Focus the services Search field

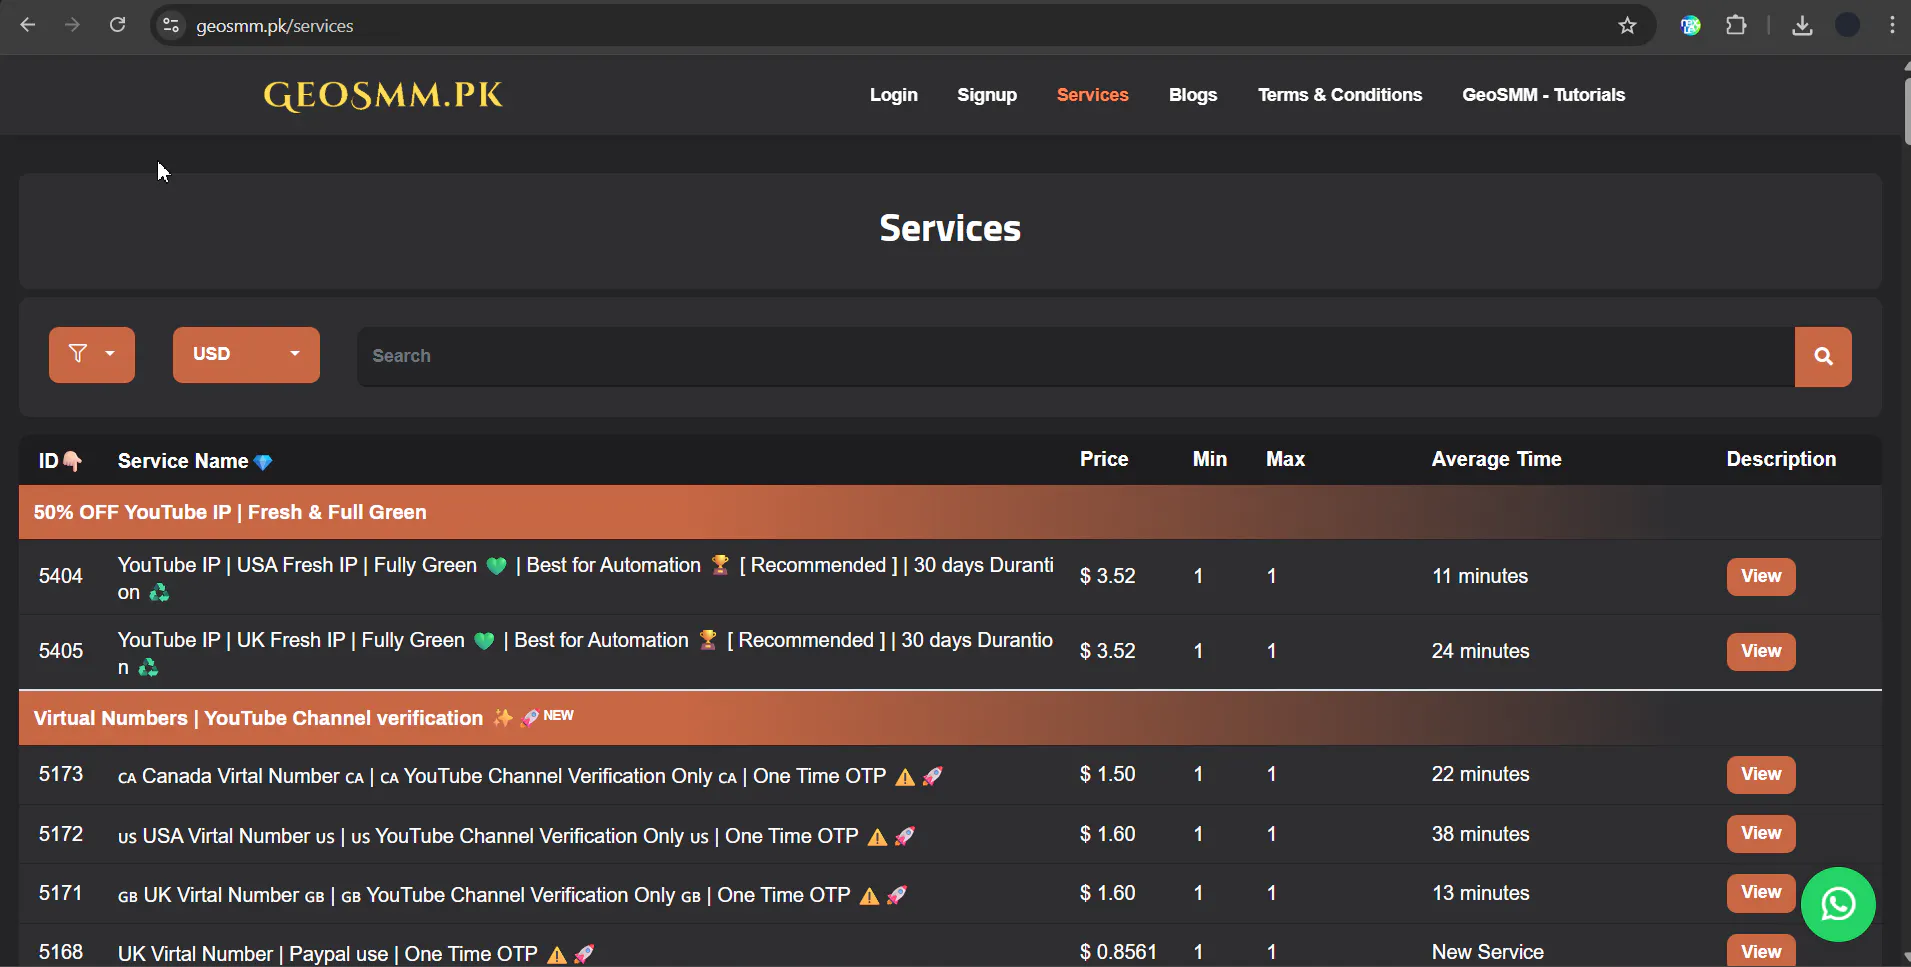pyautogui.click(x=1076, y=356)
